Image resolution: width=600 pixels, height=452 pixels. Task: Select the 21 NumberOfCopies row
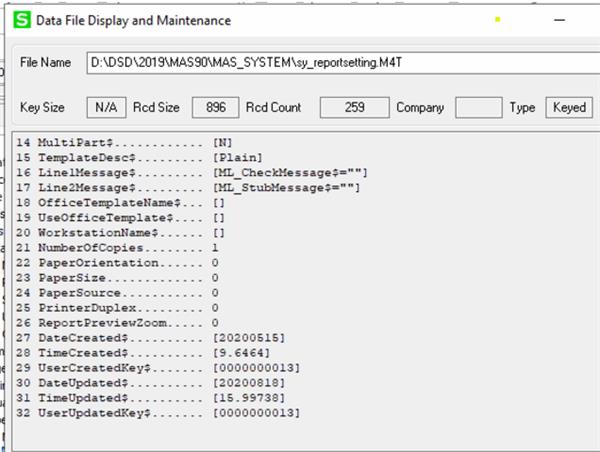coord(117,248)
